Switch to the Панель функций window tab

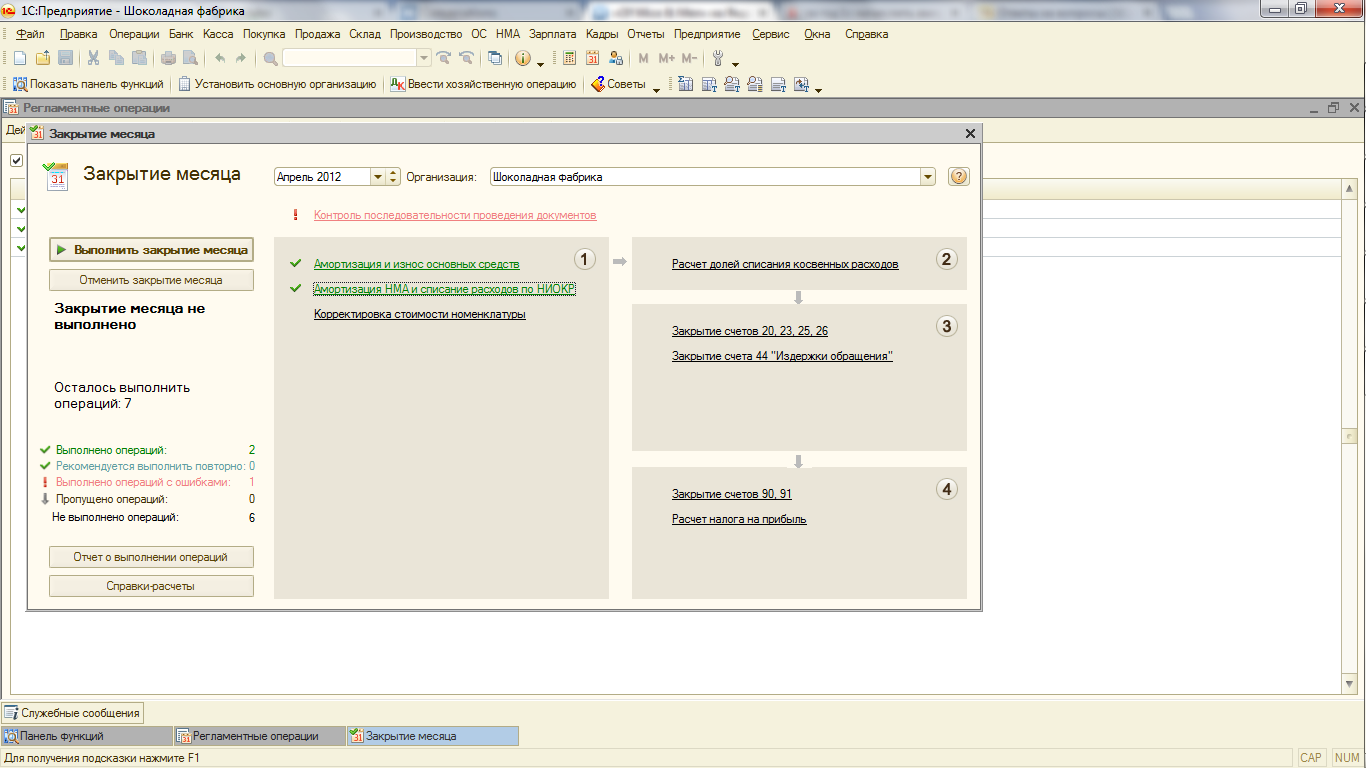(x=86, y=736)
